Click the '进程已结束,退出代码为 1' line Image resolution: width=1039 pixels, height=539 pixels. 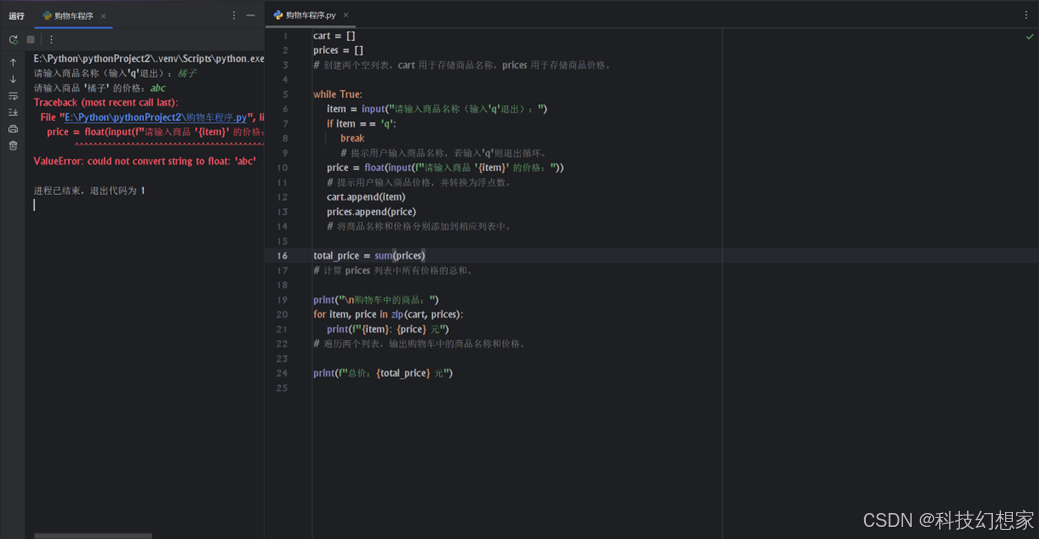point(89,191)
